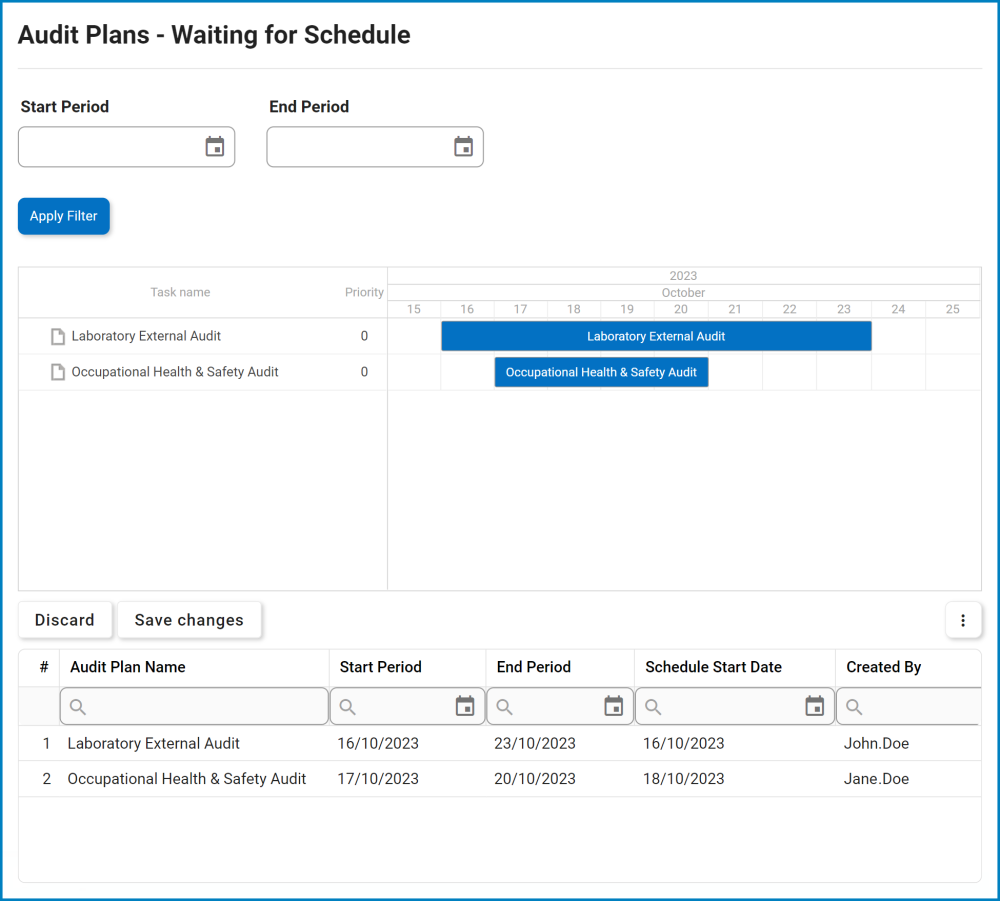Image resolution: width=1000 pixels, height=901 pixels.
Task: Open the Start Period filter calendar picker
Action: tap(215, 146)
